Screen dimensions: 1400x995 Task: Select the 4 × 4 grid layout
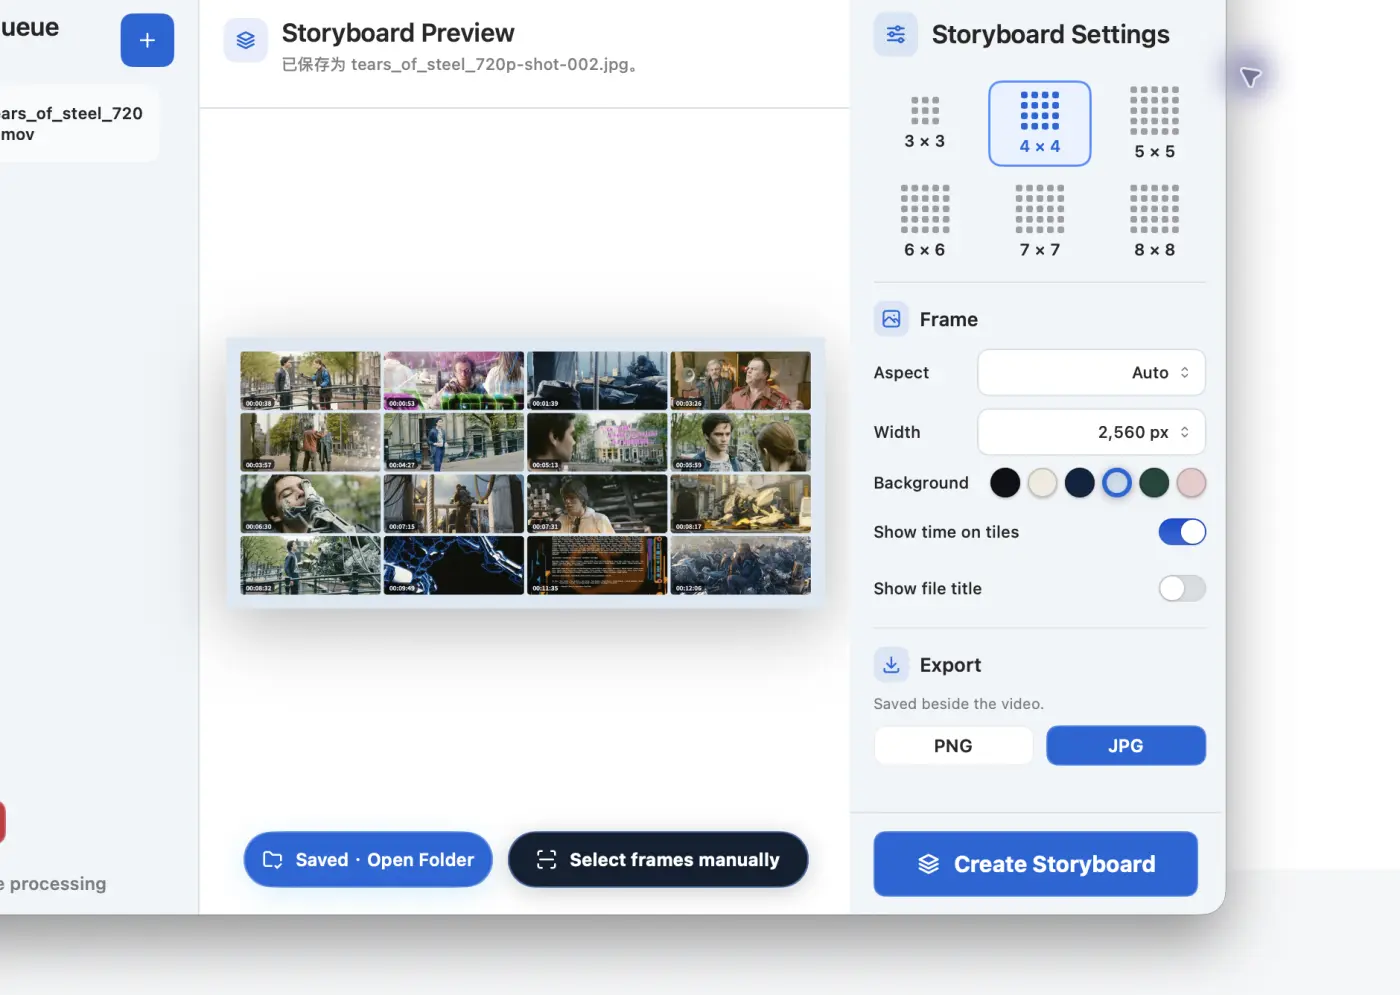tap(1040, 123)
